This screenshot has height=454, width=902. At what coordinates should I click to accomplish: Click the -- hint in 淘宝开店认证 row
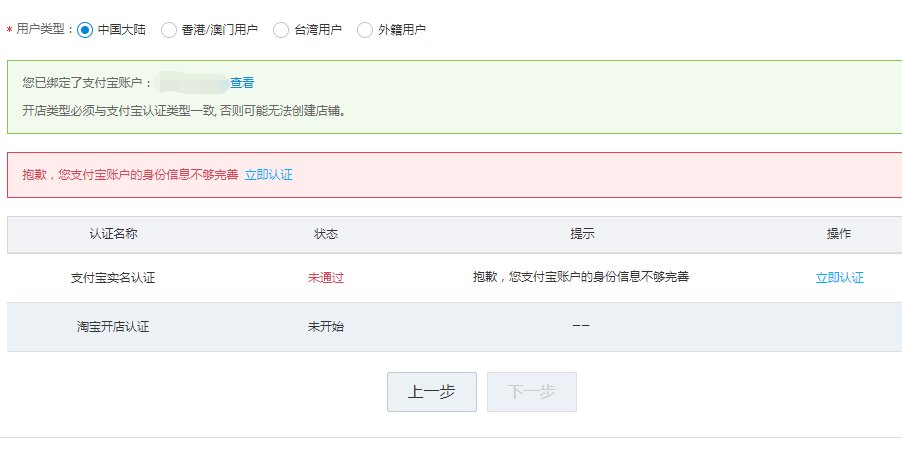(581, 326)
